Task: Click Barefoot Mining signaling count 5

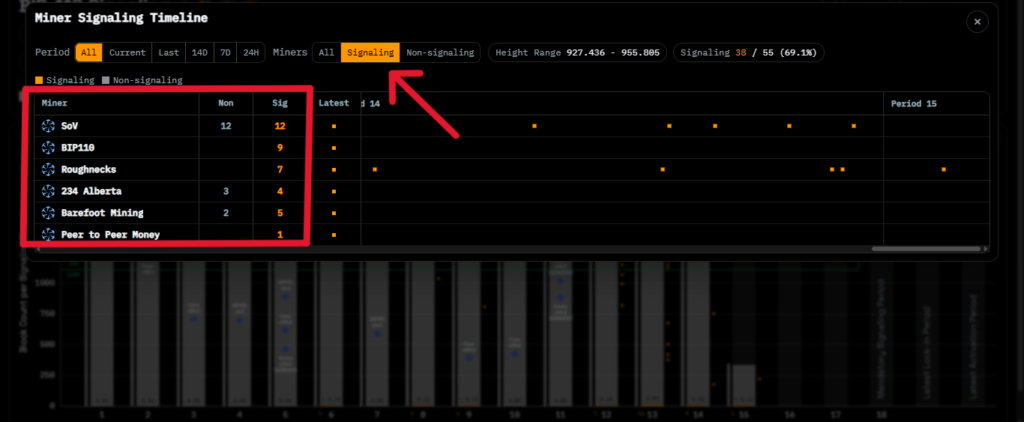Action: [x=280, y=213]
